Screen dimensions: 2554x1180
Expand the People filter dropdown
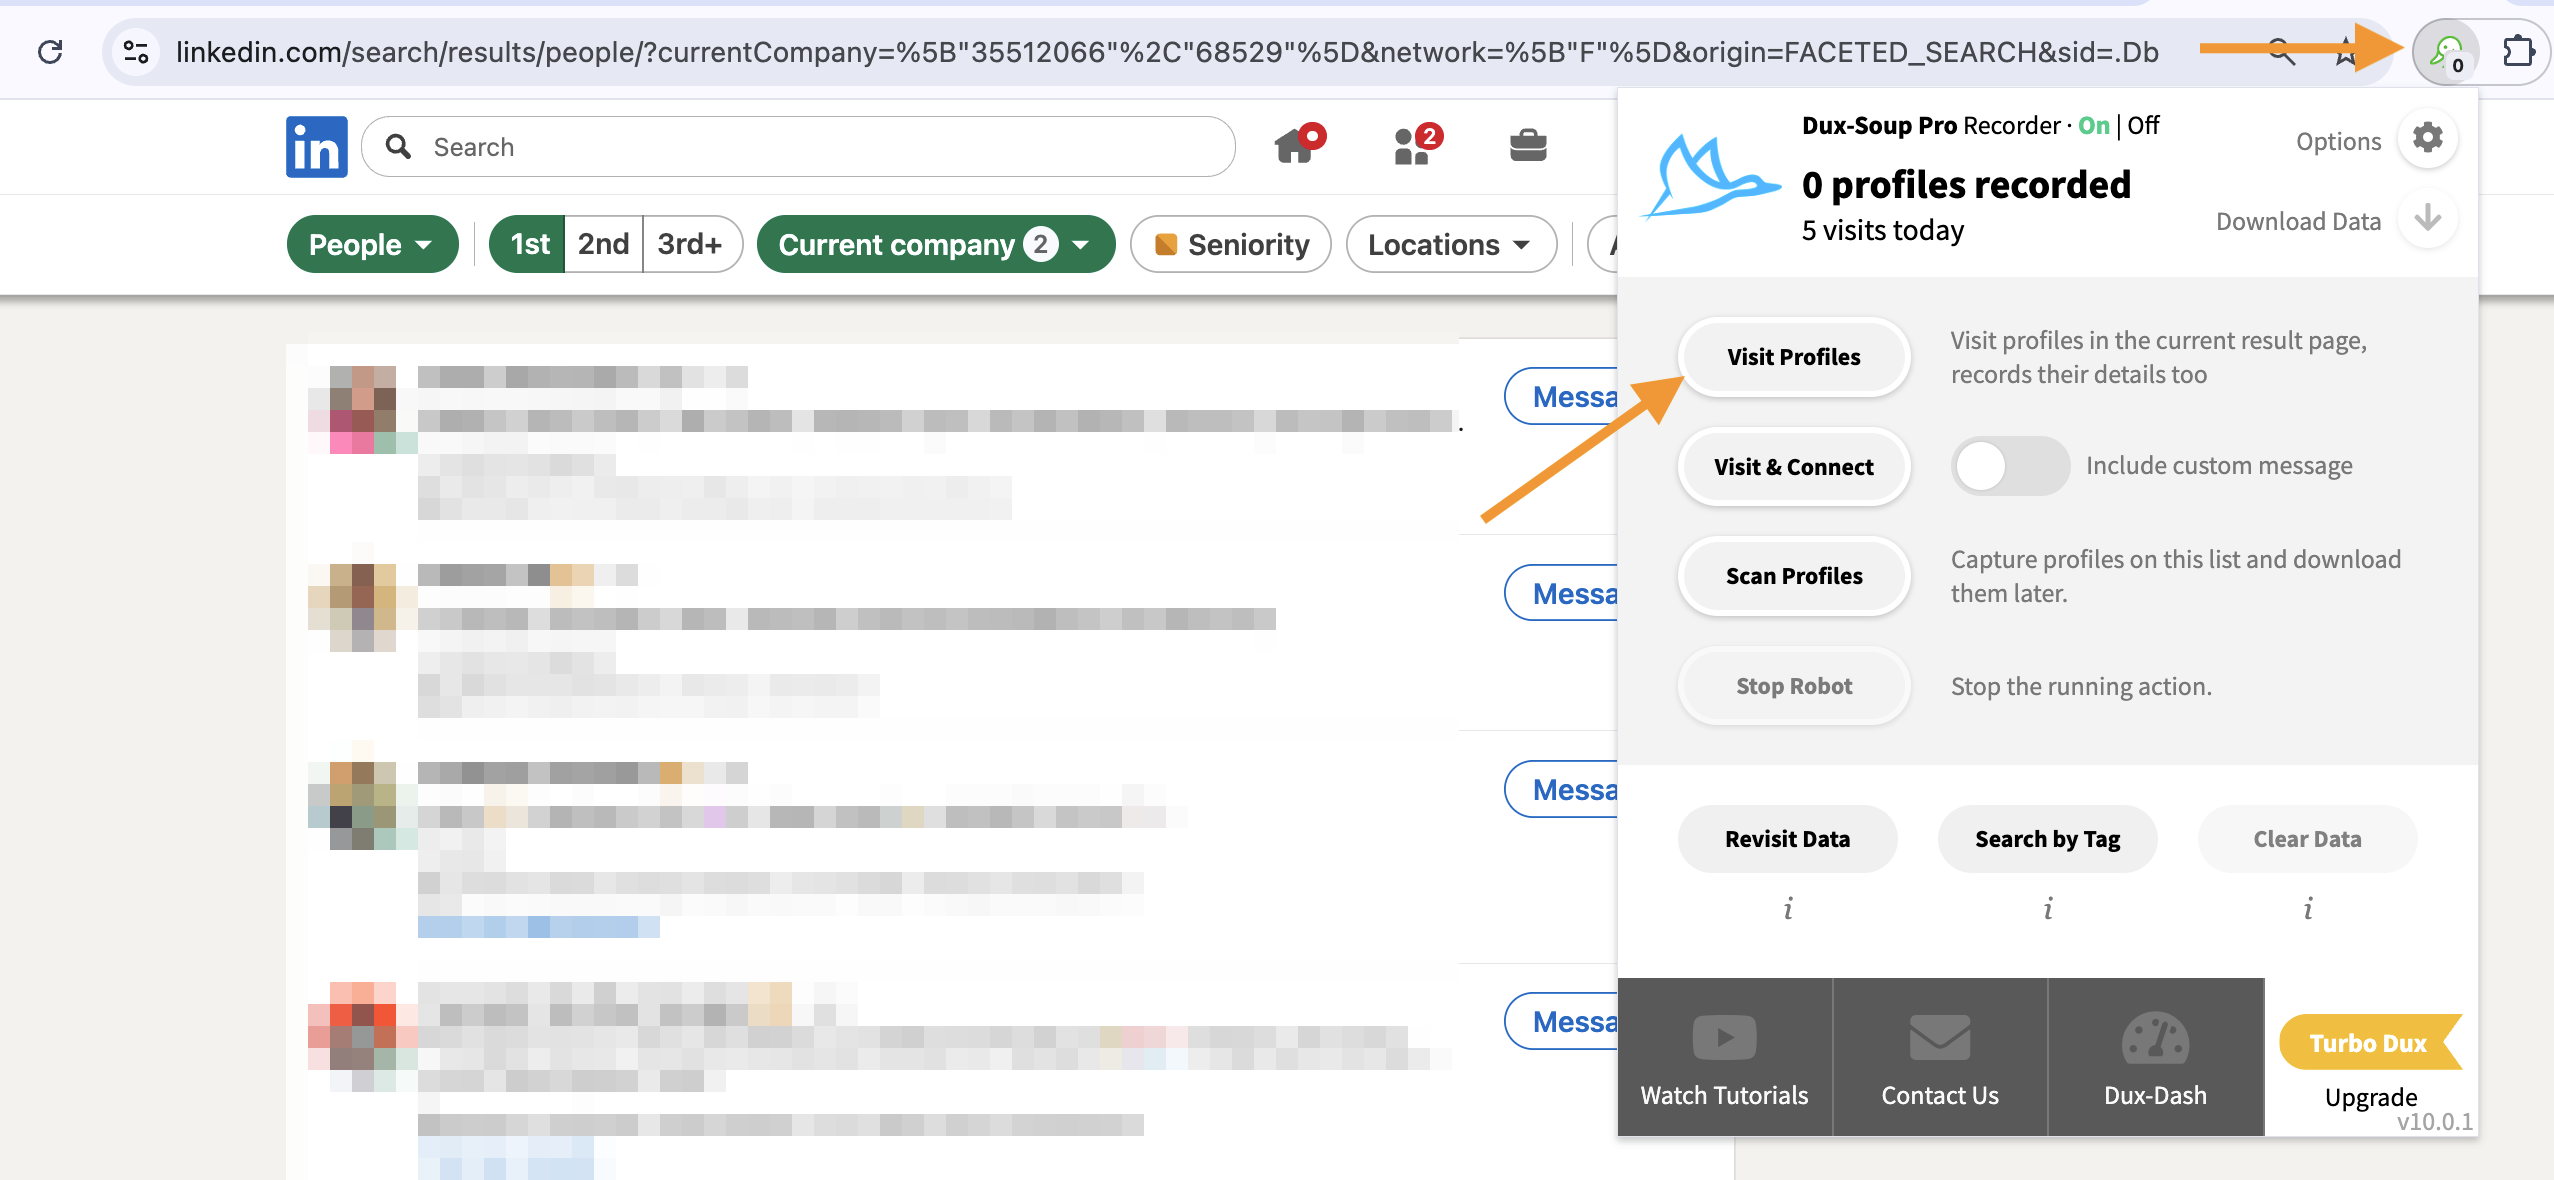pos(371,244)
